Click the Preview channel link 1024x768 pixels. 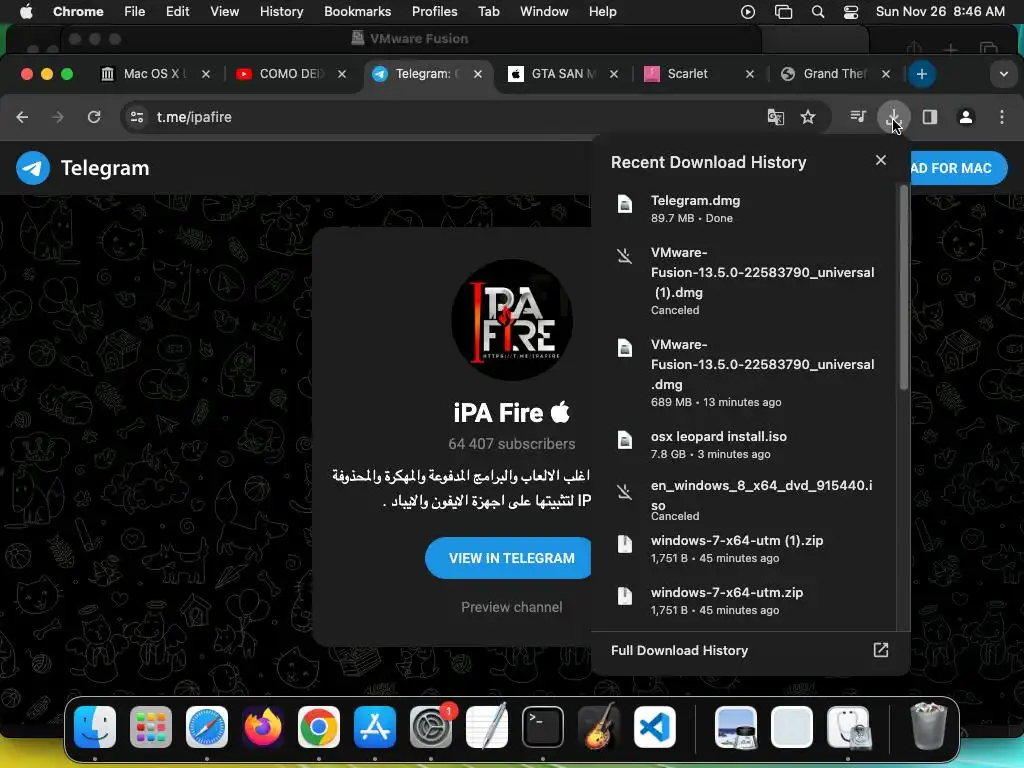pyautogui.click(x=511, y=607)
